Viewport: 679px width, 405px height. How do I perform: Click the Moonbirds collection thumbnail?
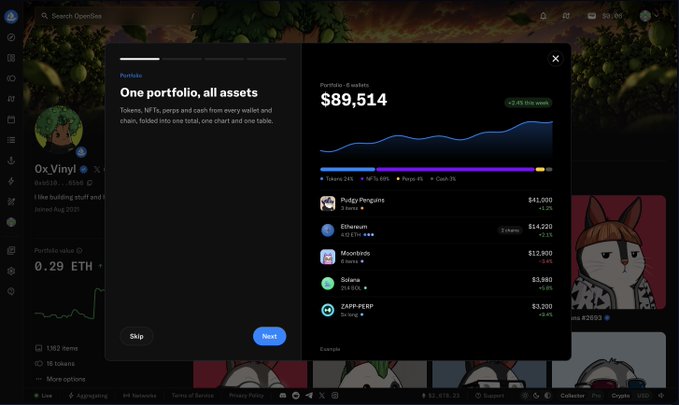coord(328,257)
